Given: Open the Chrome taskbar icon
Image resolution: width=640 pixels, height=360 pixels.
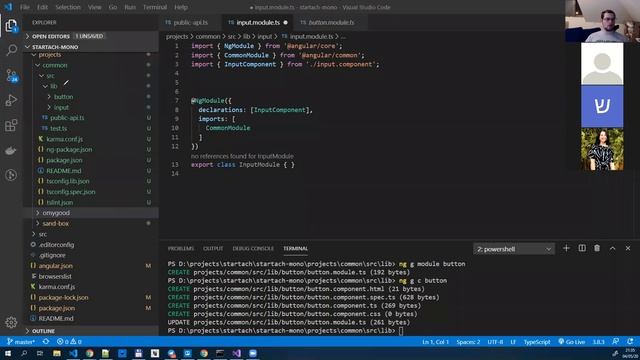Looking at the screenshot, I should click(x=89, y=353).
